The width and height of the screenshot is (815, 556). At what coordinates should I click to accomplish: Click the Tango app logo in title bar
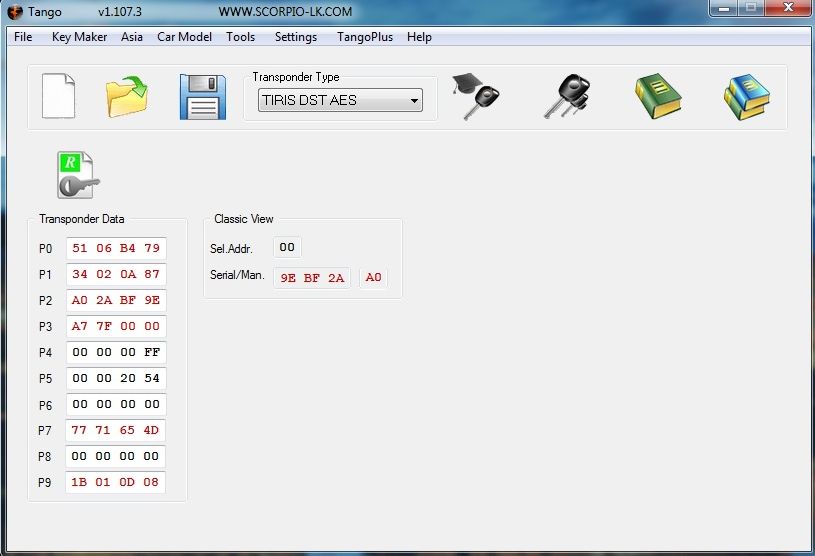[15, 11]
